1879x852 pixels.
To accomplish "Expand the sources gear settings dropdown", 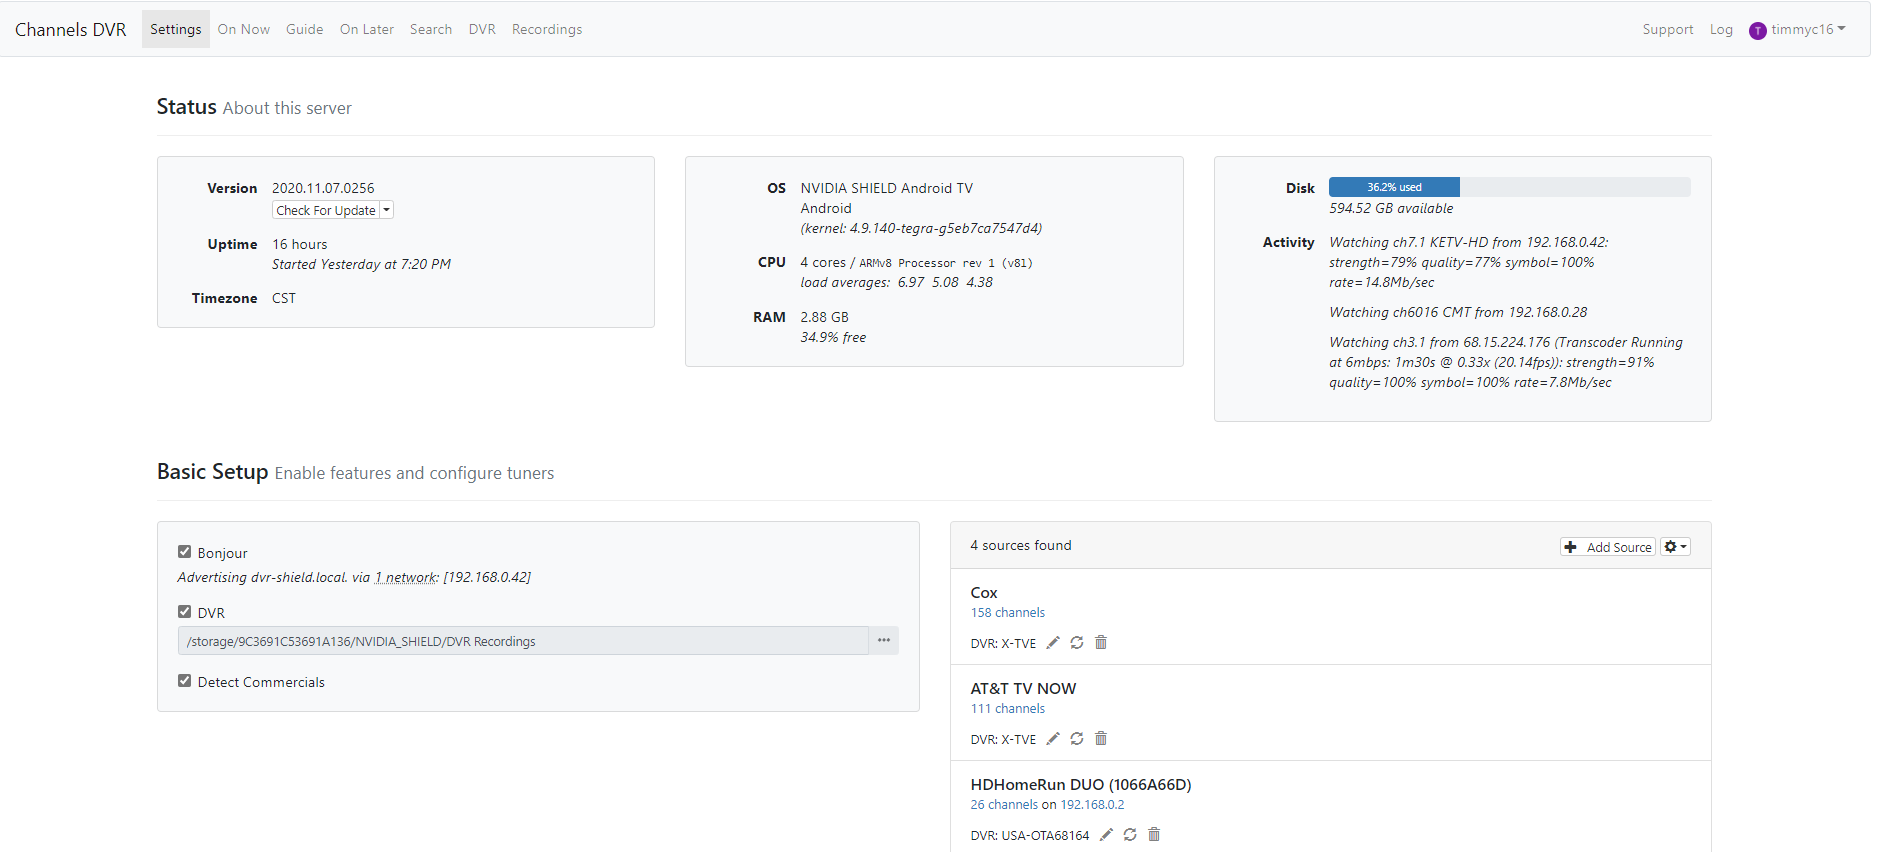I will [x=1675, y=547].
